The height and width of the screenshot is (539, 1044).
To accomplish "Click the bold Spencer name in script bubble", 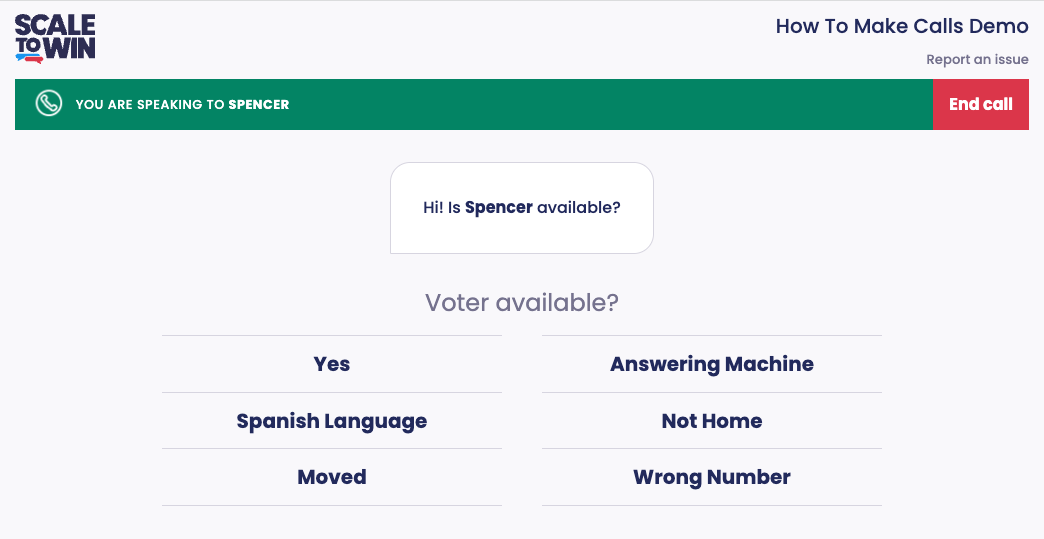I will 498,208.
